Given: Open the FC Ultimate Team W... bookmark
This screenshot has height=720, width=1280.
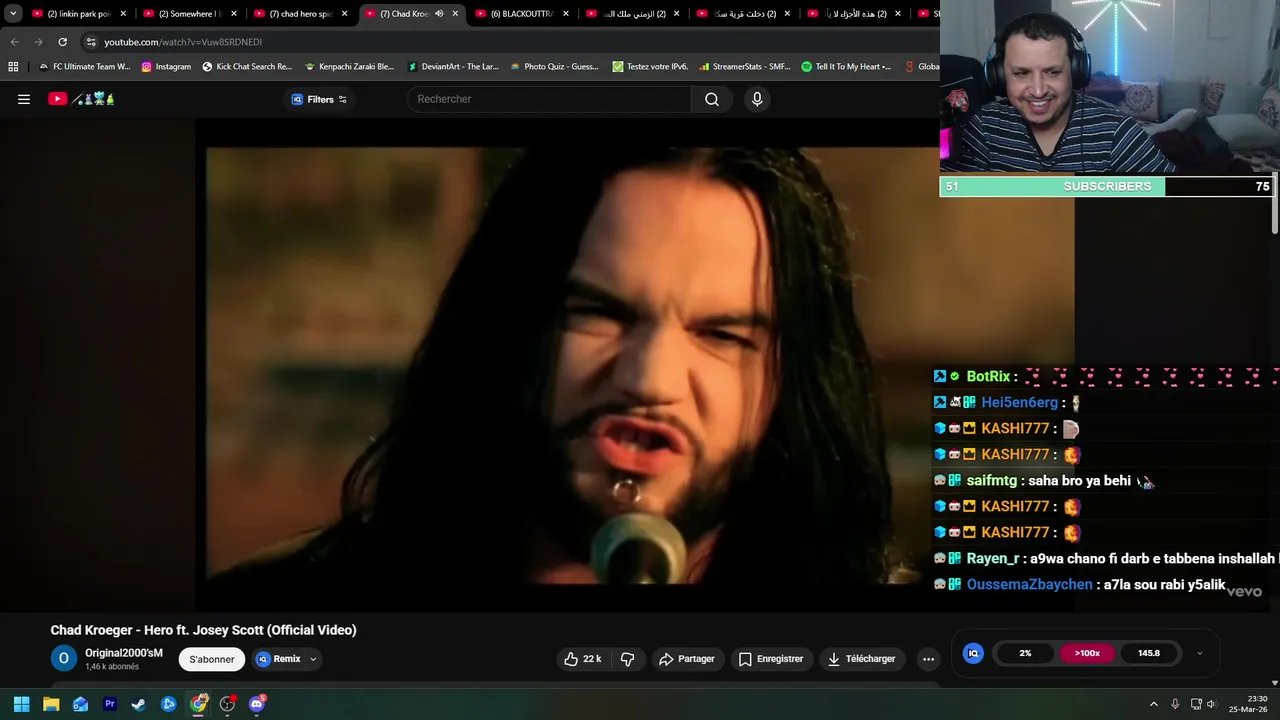Looking at the screenshot, I should 83,66.
